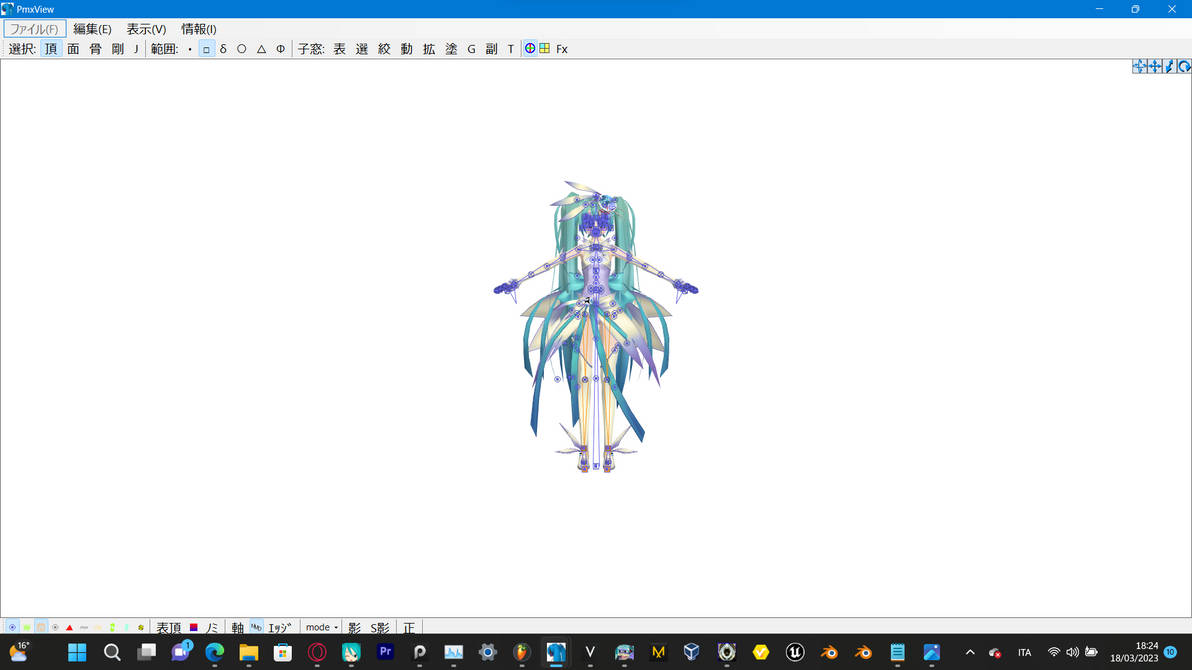Show hidden system tray icons
The image size is (1192, 670).
point(970,653)
